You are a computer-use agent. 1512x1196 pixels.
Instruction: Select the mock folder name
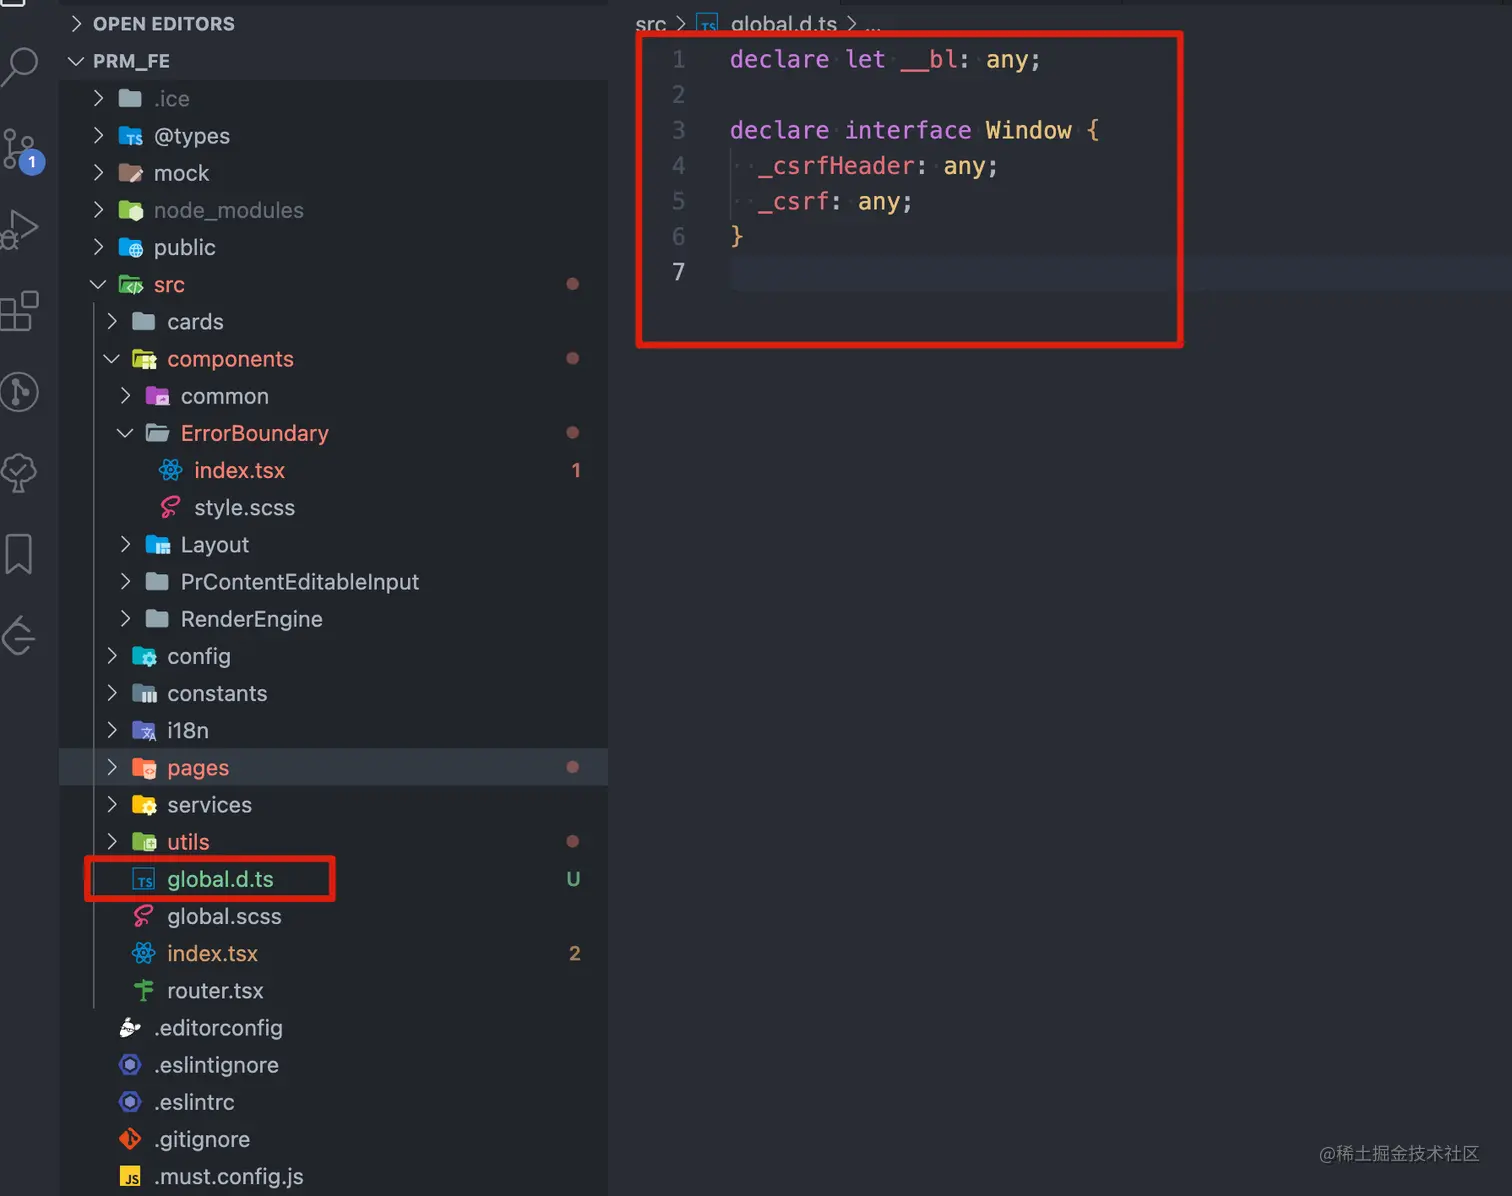181,173
